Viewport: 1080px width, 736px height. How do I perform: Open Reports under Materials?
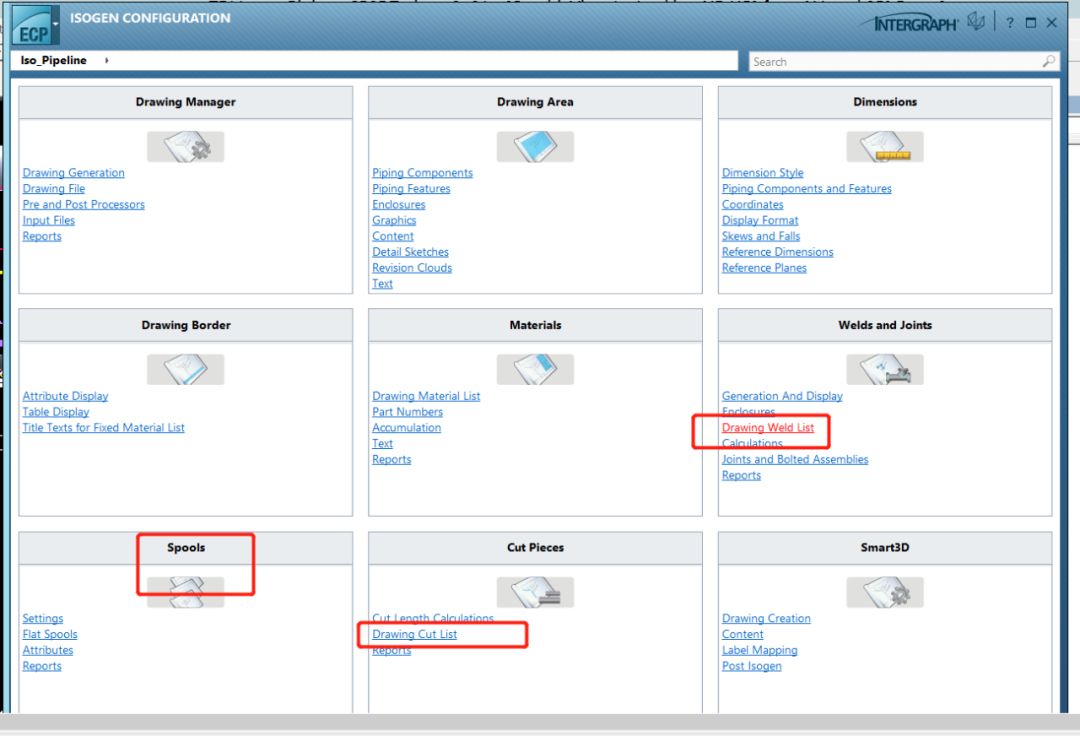[x=392, y=459]
